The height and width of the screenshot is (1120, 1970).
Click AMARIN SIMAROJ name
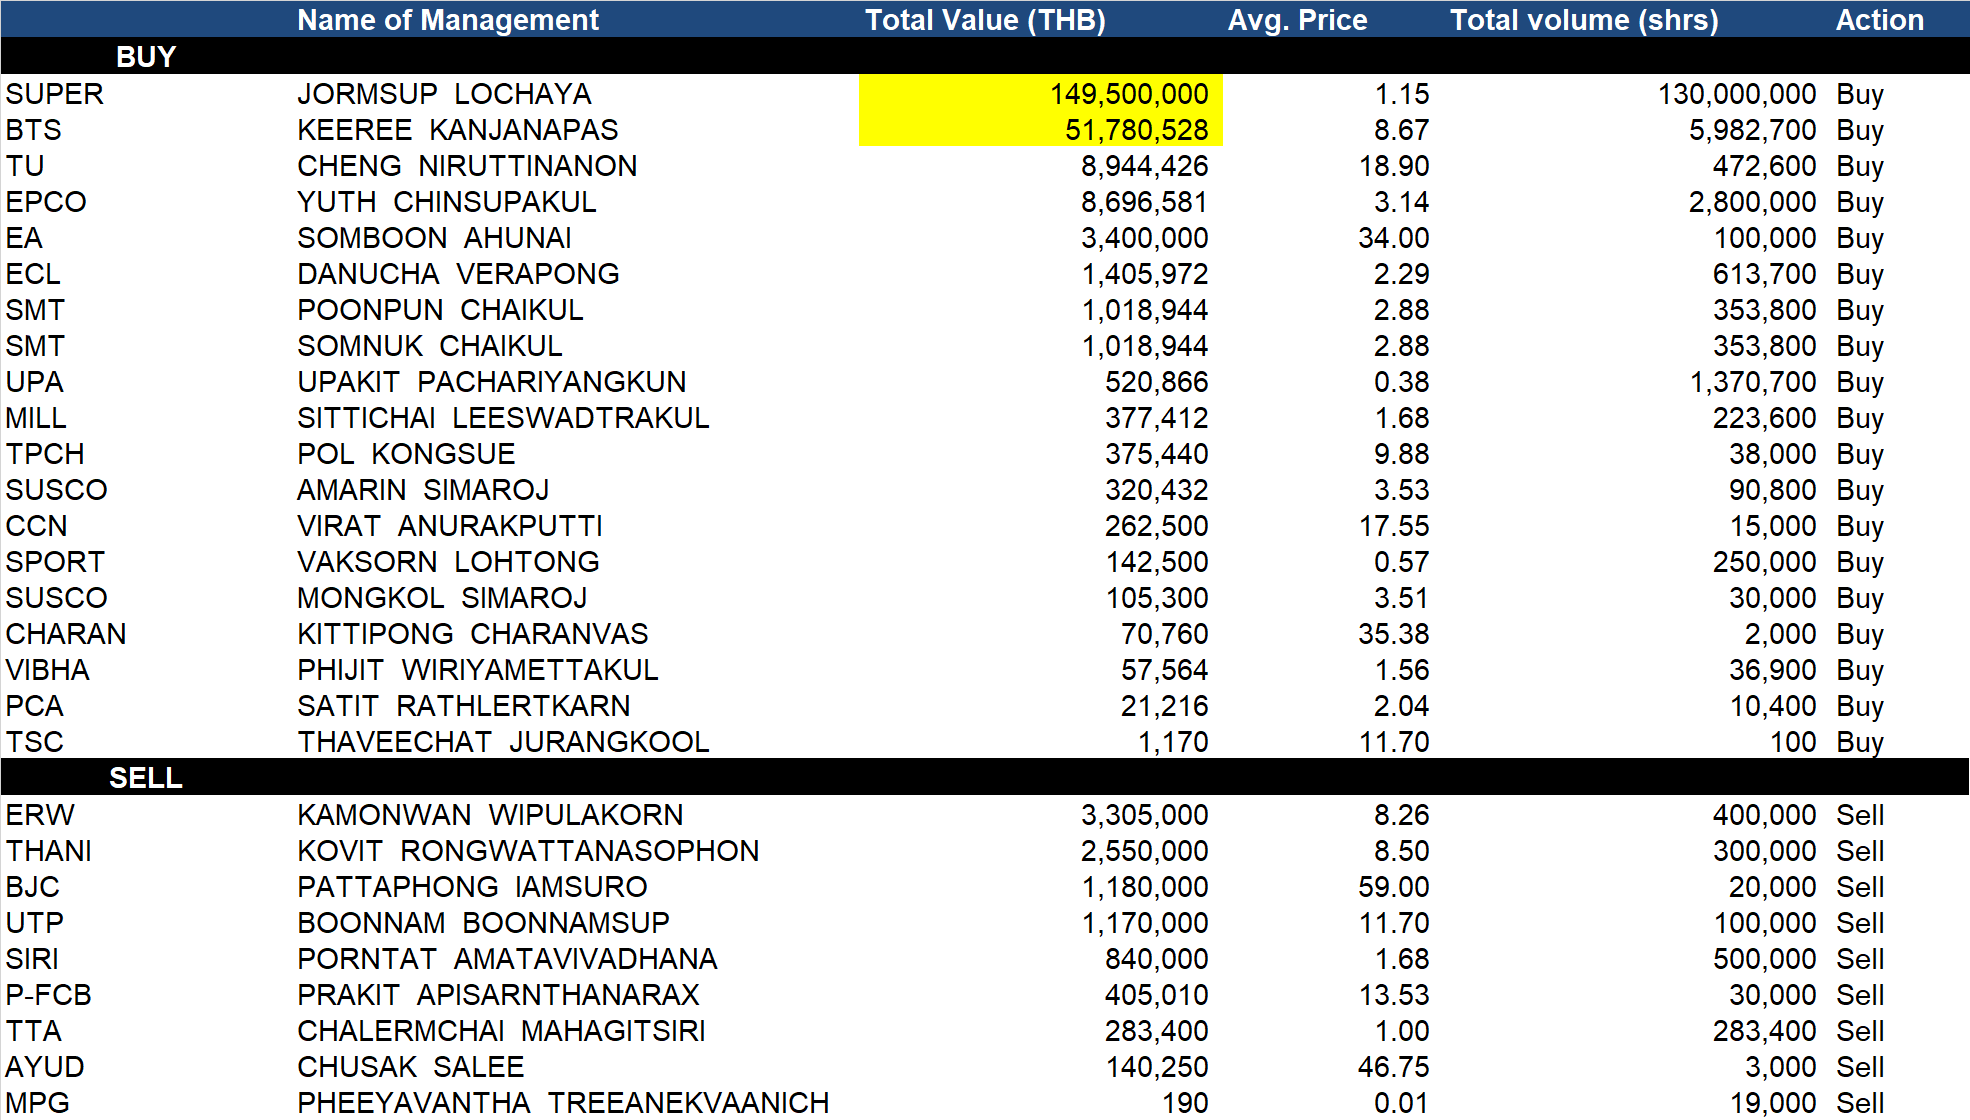[423, 490]
